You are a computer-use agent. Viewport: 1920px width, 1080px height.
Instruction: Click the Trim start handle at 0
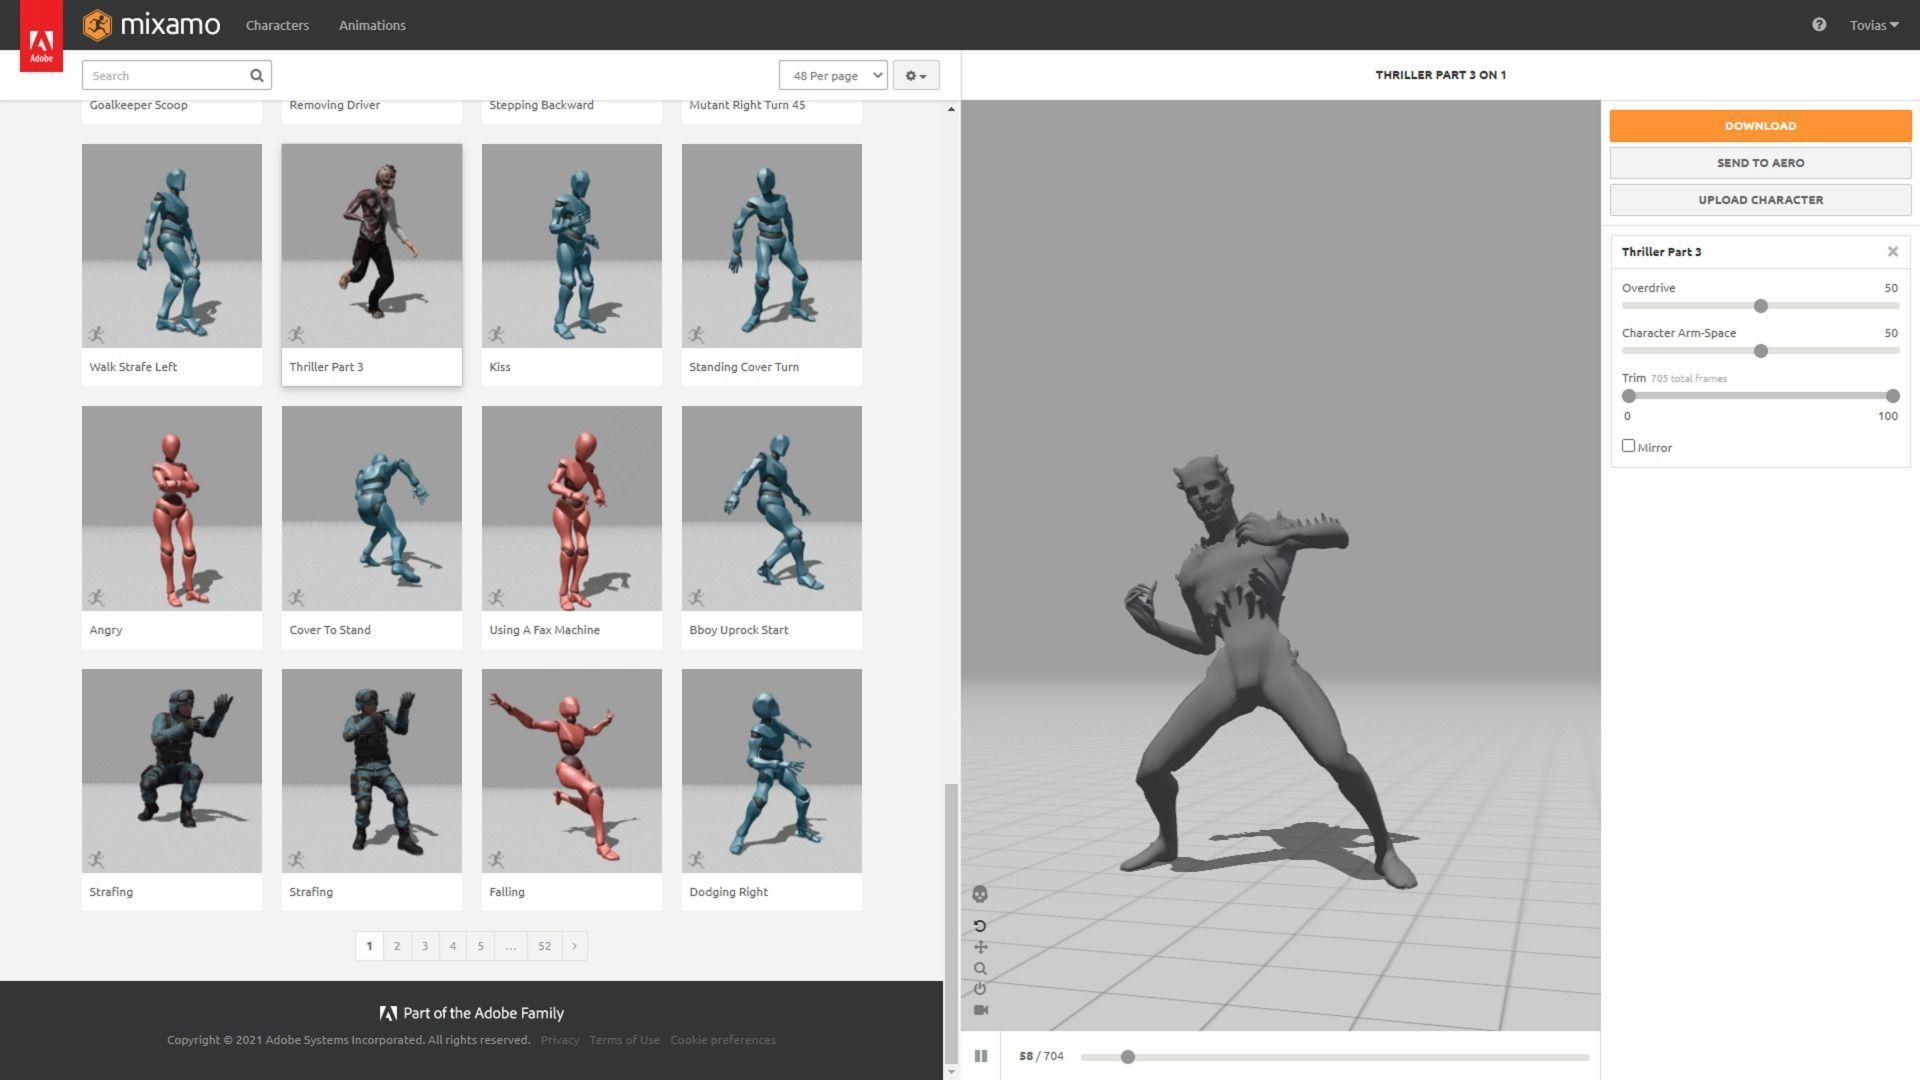pos(1629,396)
